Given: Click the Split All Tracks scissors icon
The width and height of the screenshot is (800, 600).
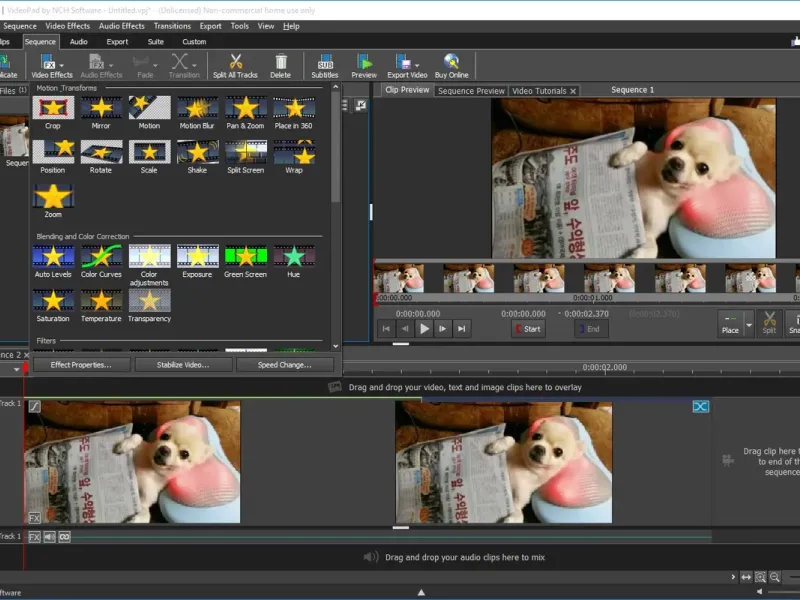Looking at the screenshot, I should [235, 62].
